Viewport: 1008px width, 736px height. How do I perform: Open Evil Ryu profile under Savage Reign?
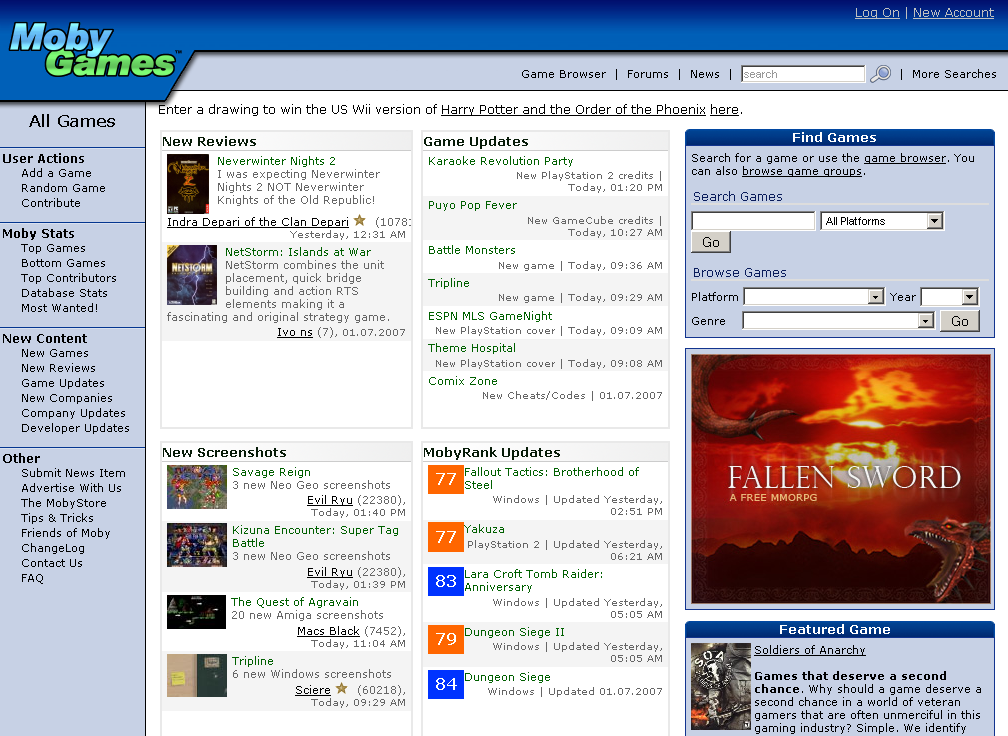click(x=330, y=499)
